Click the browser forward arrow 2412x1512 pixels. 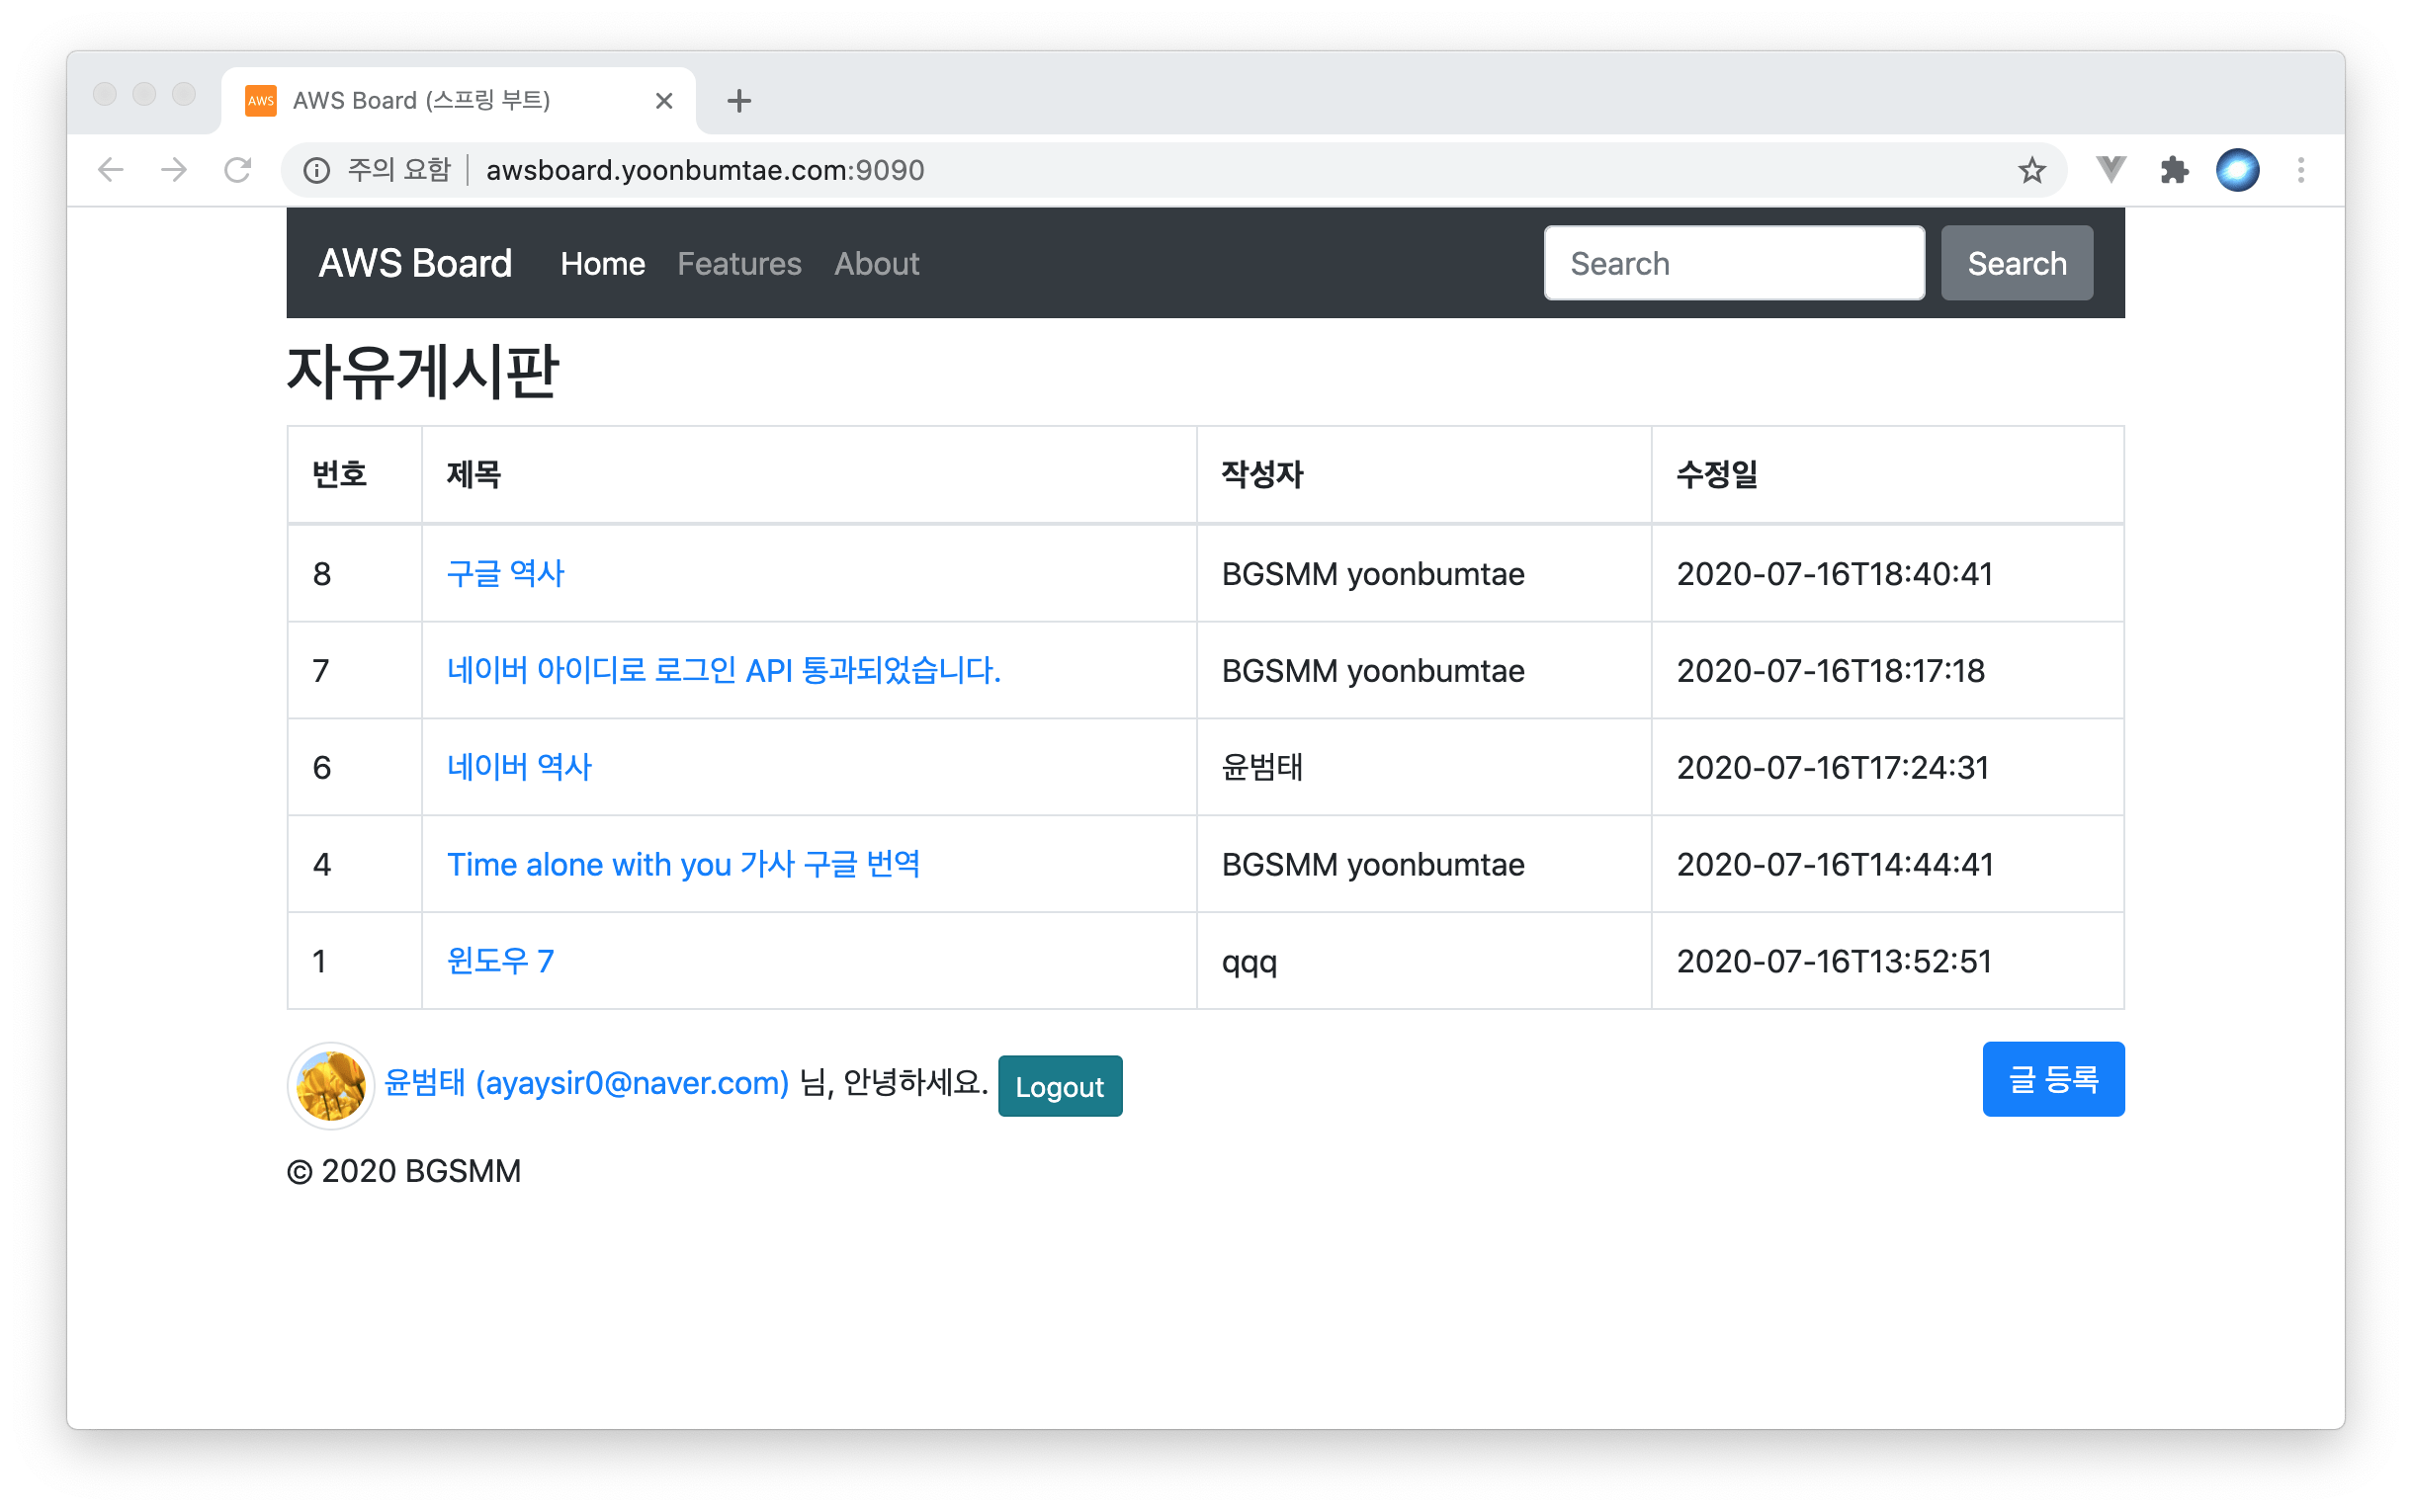point(174,170)
